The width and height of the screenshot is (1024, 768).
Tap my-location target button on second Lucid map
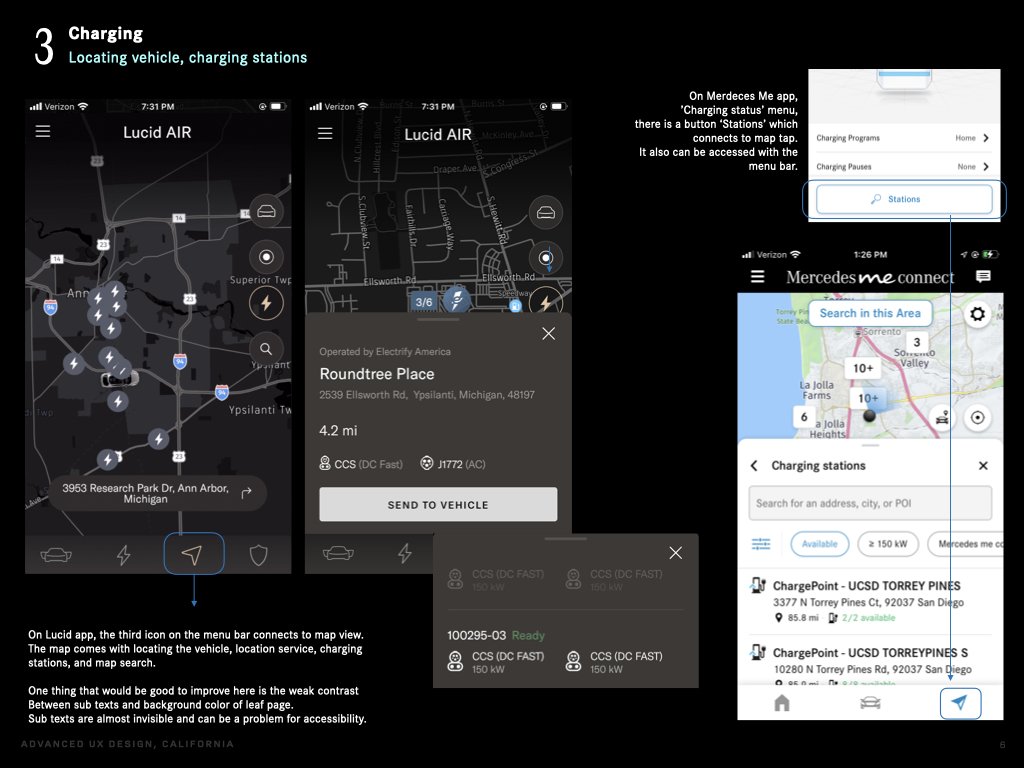click(x=546, y=258)
